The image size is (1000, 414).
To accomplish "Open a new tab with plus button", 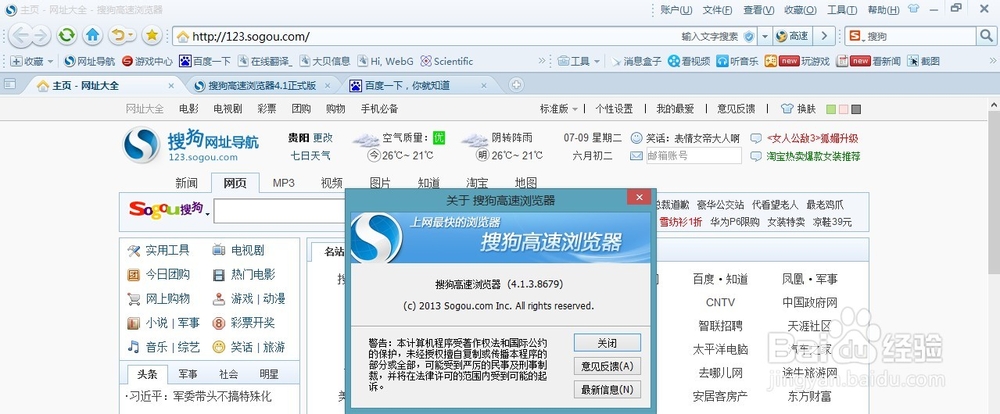I will [516, 85].
